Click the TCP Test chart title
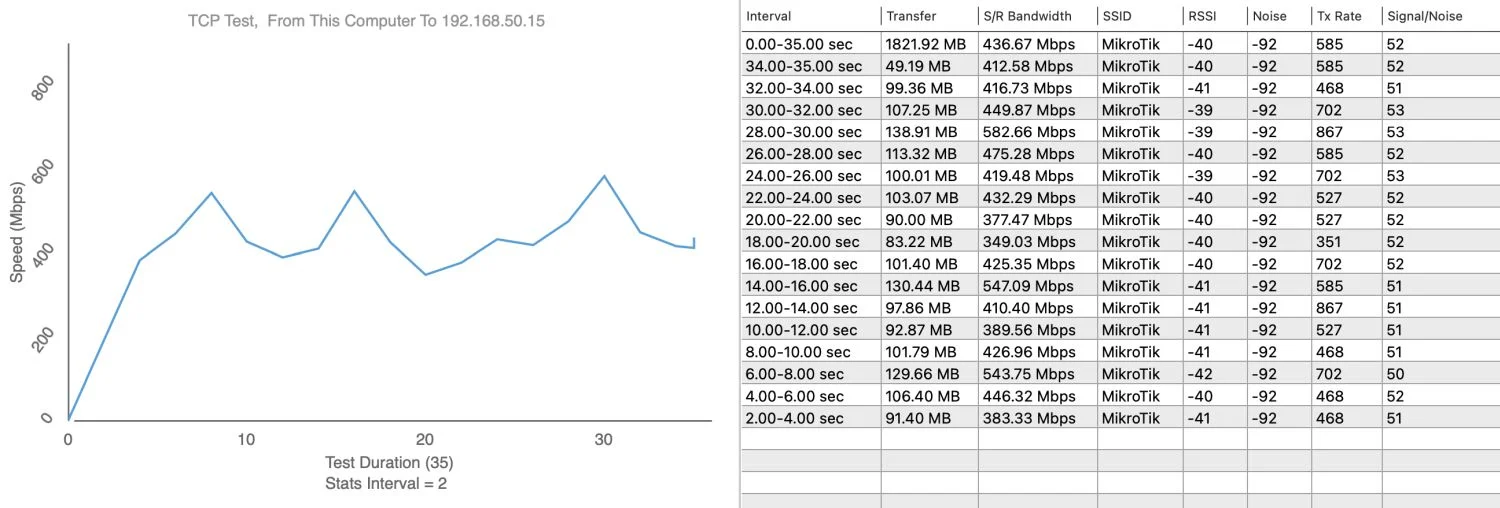 tap(366, 21)
